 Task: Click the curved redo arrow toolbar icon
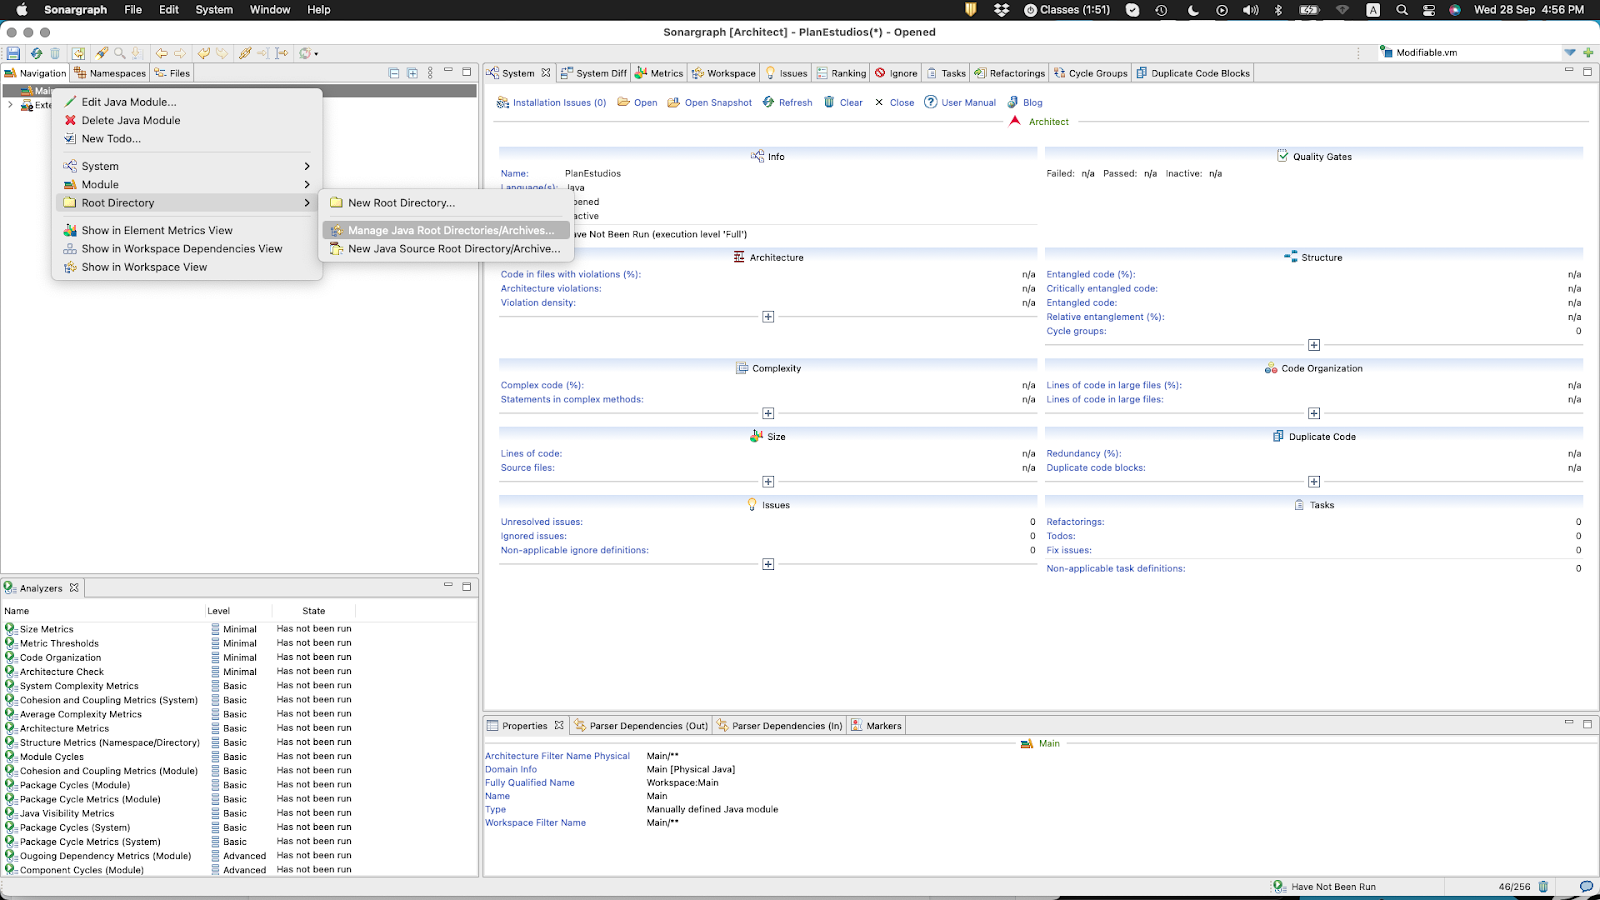click(222, 53)
